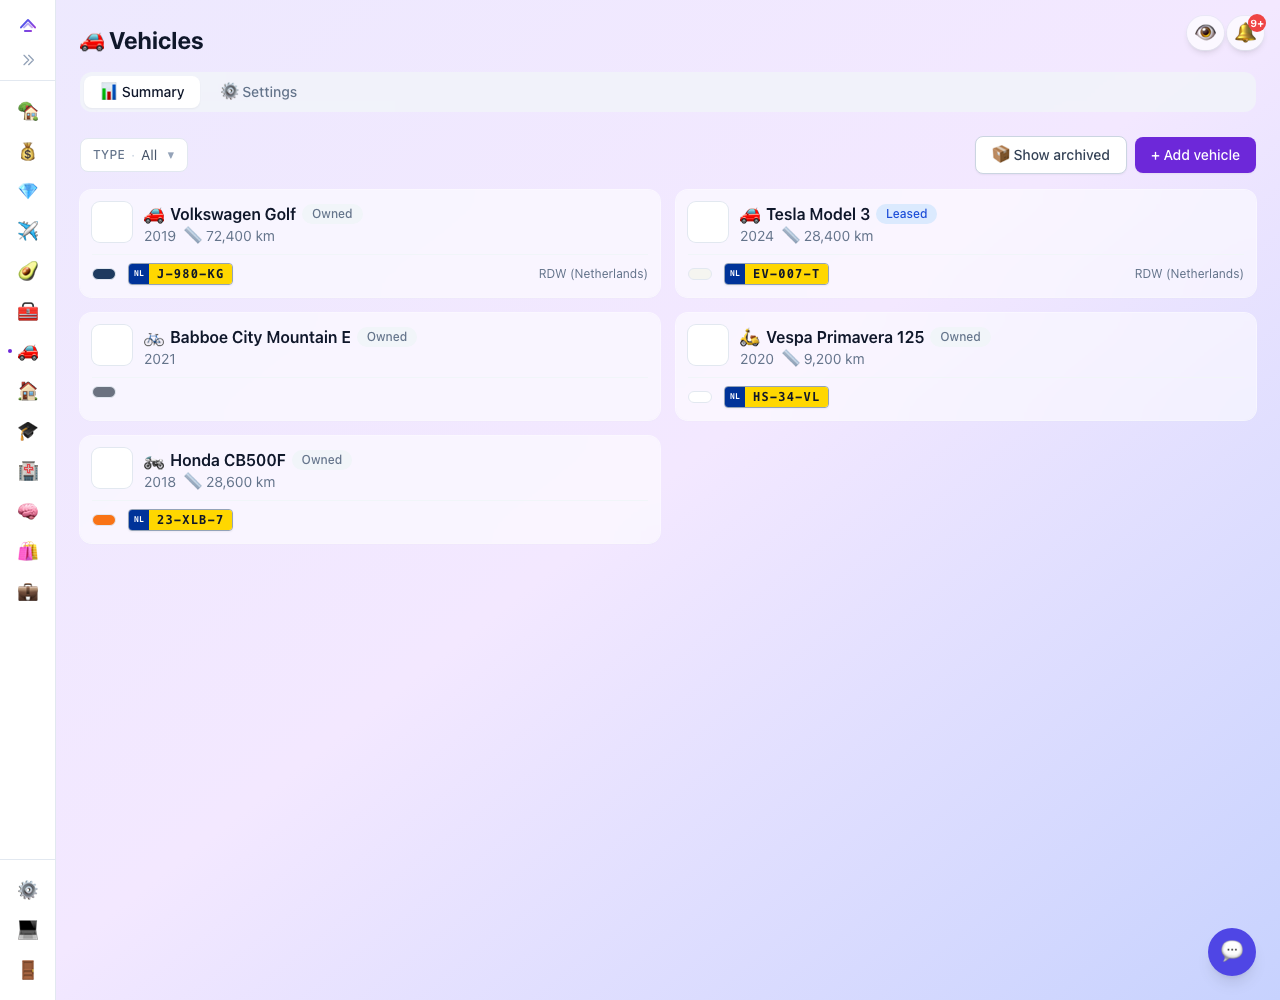Click the Vespa Primavera photo thumbnail
1280x1000 pixels.
tap(708, 345)
